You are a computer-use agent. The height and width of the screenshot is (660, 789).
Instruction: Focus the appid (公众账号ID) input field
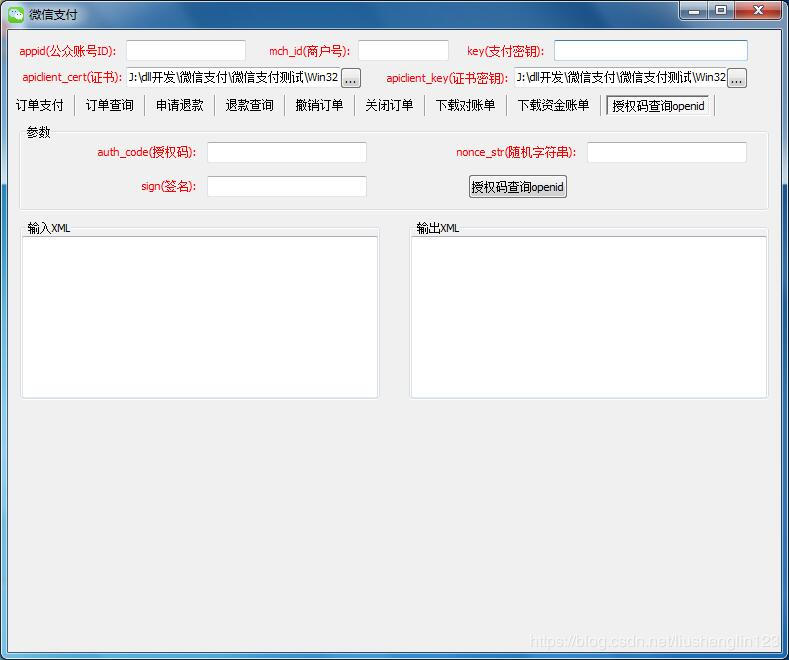click(186, 51)
